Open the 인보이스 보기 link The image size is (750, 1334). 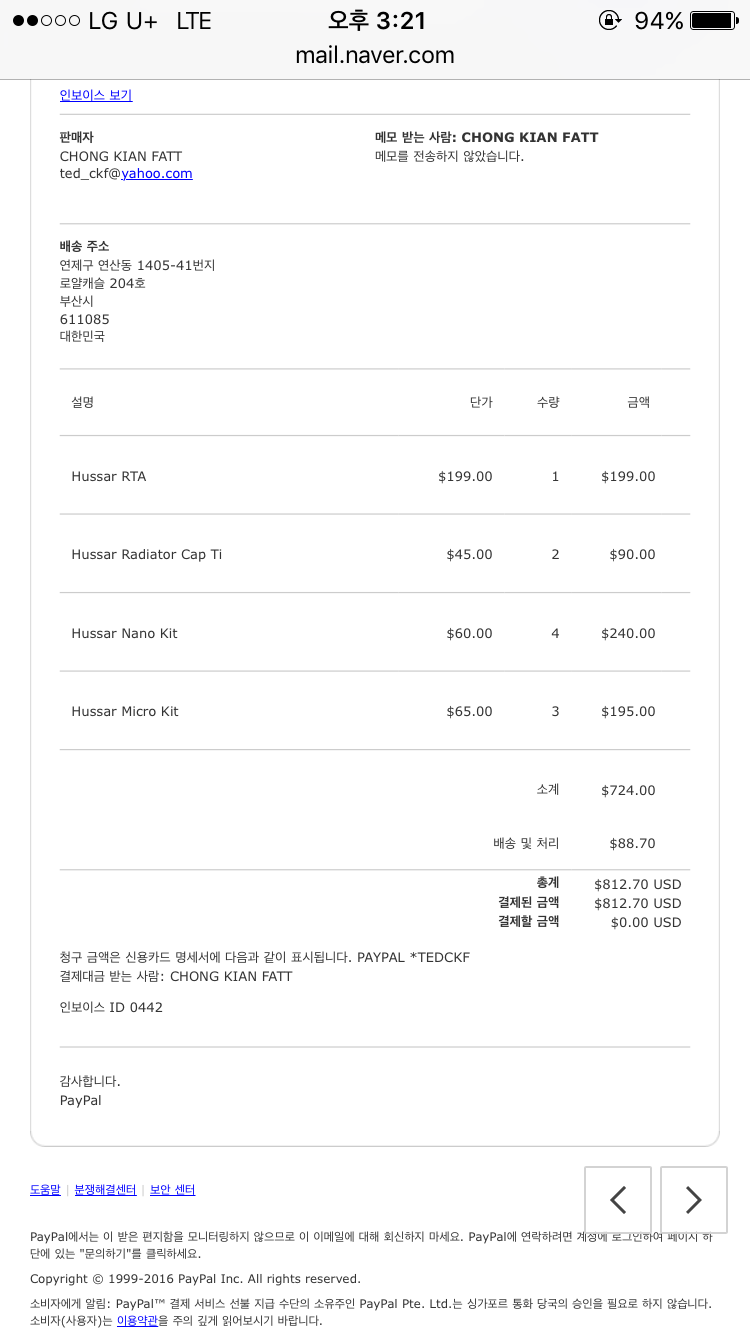[x=96, y=95]
